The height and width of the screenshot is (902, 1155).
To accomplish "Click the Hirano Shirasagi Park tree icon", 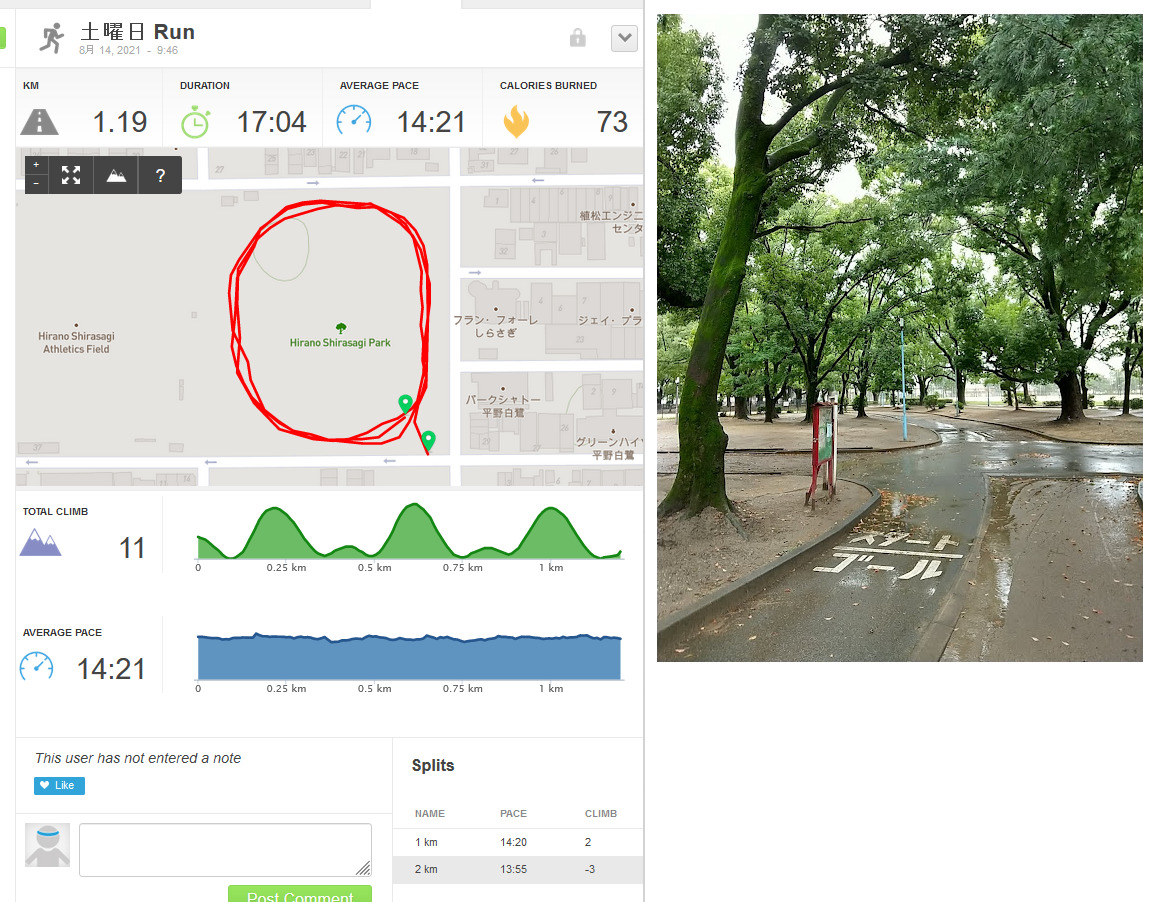I will point(340,328).
